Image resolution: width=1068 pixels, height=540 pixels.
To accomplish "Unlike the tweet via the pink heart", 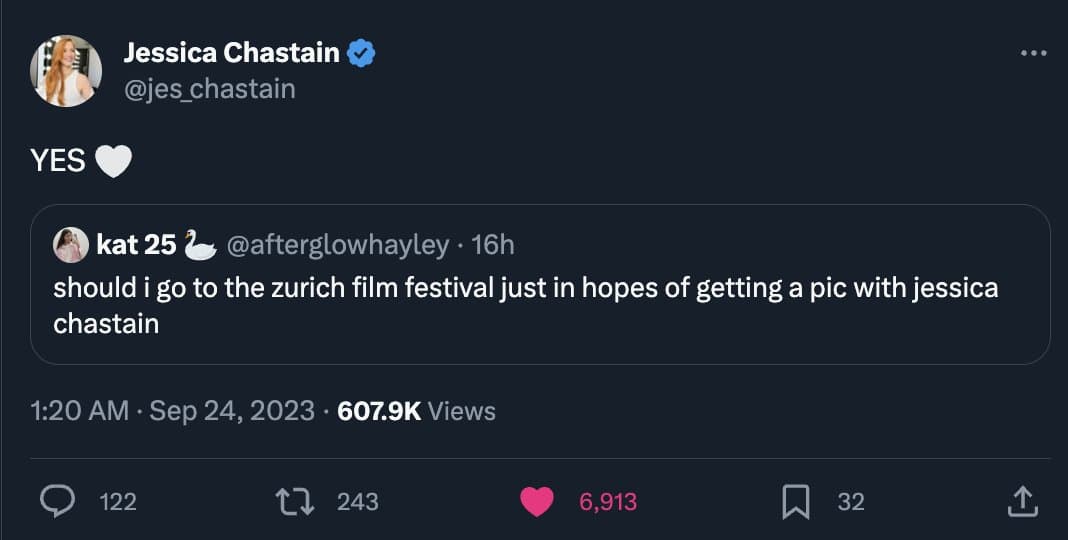I will (537, 501).
